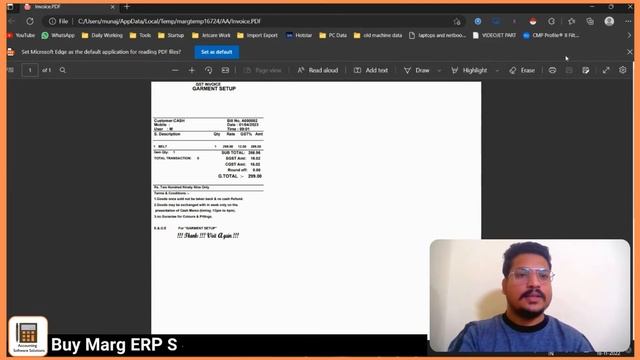Screen dimensions: 640x360
Task: Open CMP Profiler bookmark
Action: [551, 36]
